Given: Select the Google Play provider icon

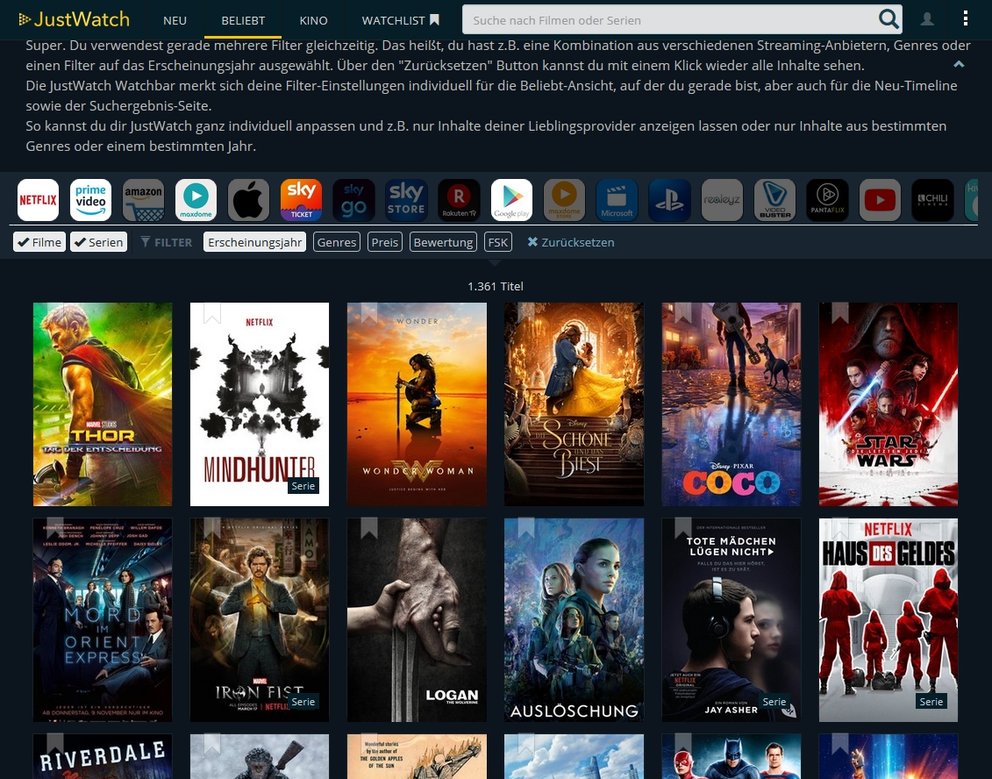Looking at the screenshot, I should pyautogui.click(x=512, y=200).
